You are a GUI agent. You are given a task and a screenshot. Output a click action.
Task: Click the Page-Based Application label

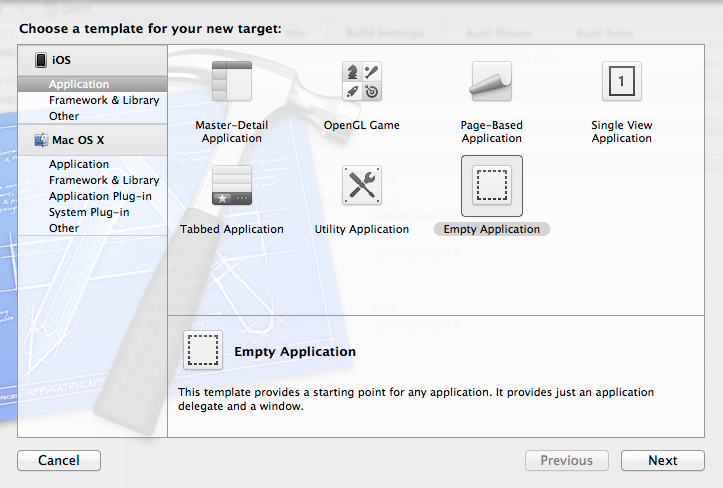click(x=492, y=131)
